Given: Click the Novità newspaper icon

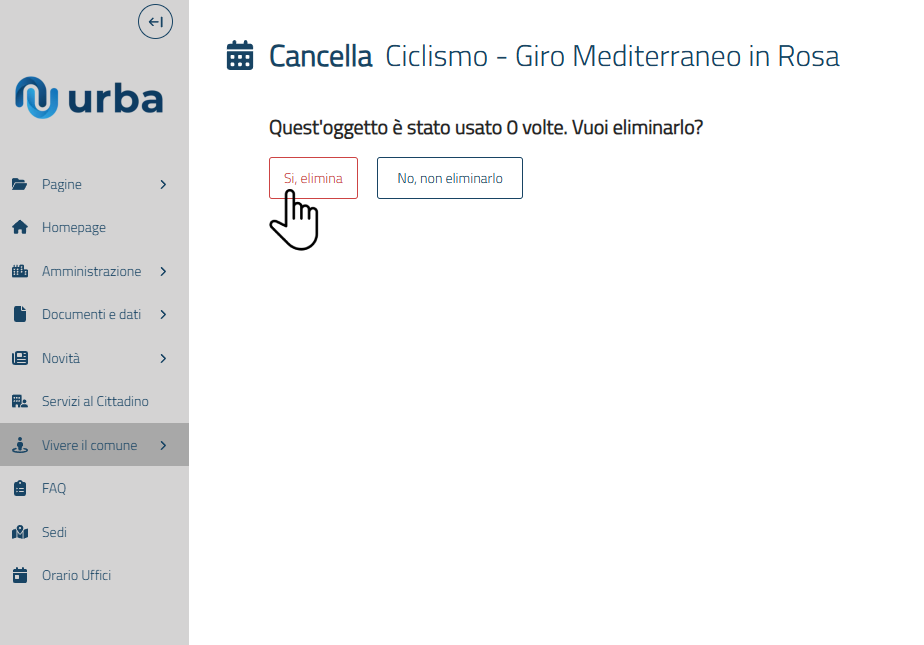Looking at the screenshot, I should click(x=19, y=358).
